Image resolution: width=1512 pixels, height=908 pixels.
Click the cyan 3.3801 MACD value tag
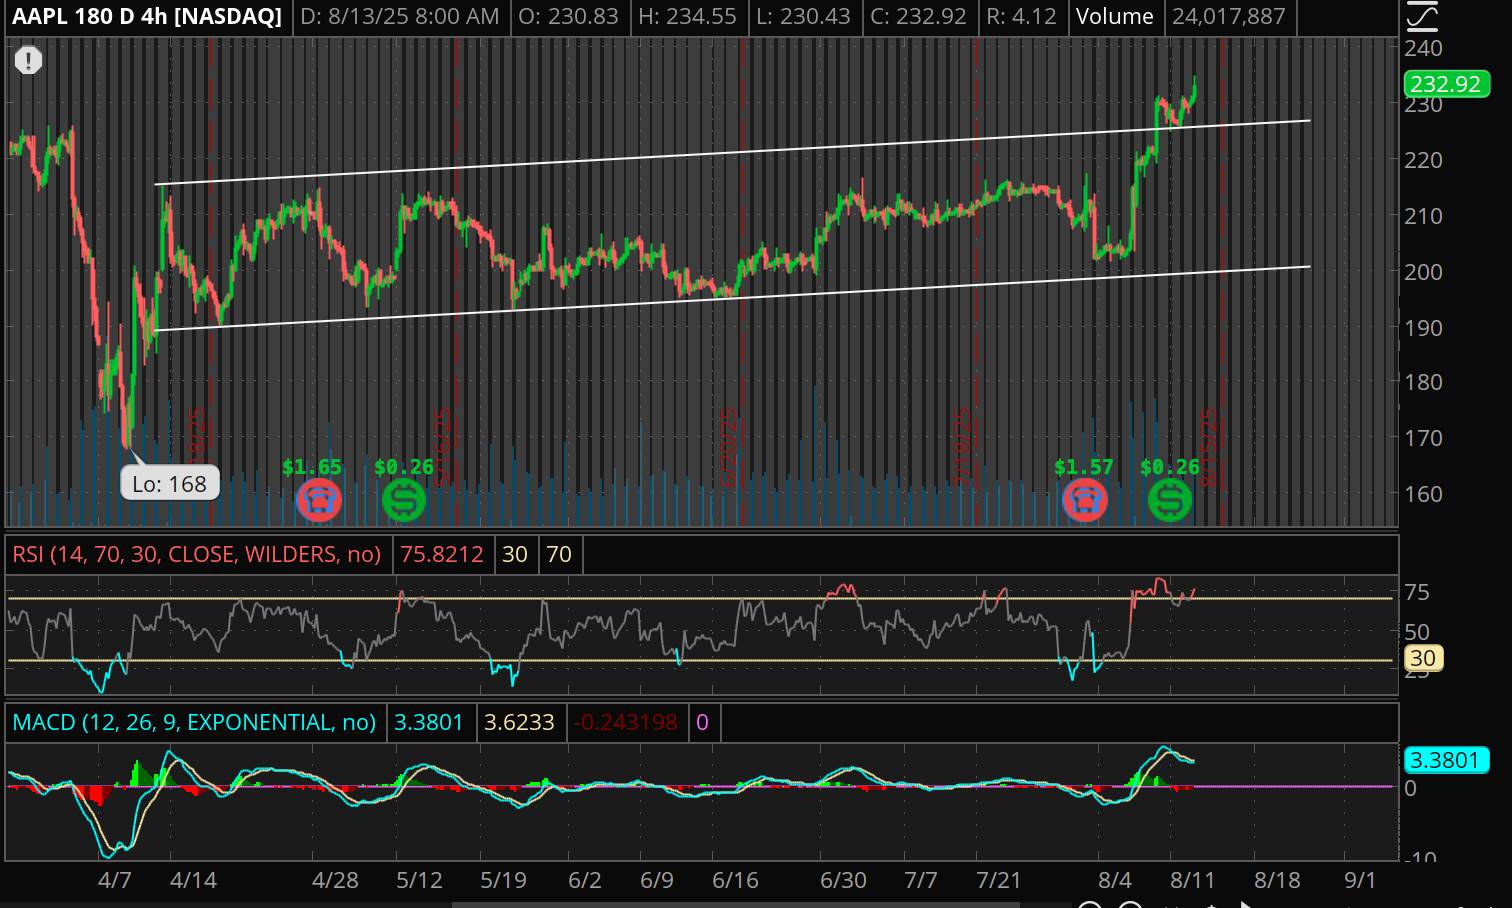click(x=1443, y=760)
